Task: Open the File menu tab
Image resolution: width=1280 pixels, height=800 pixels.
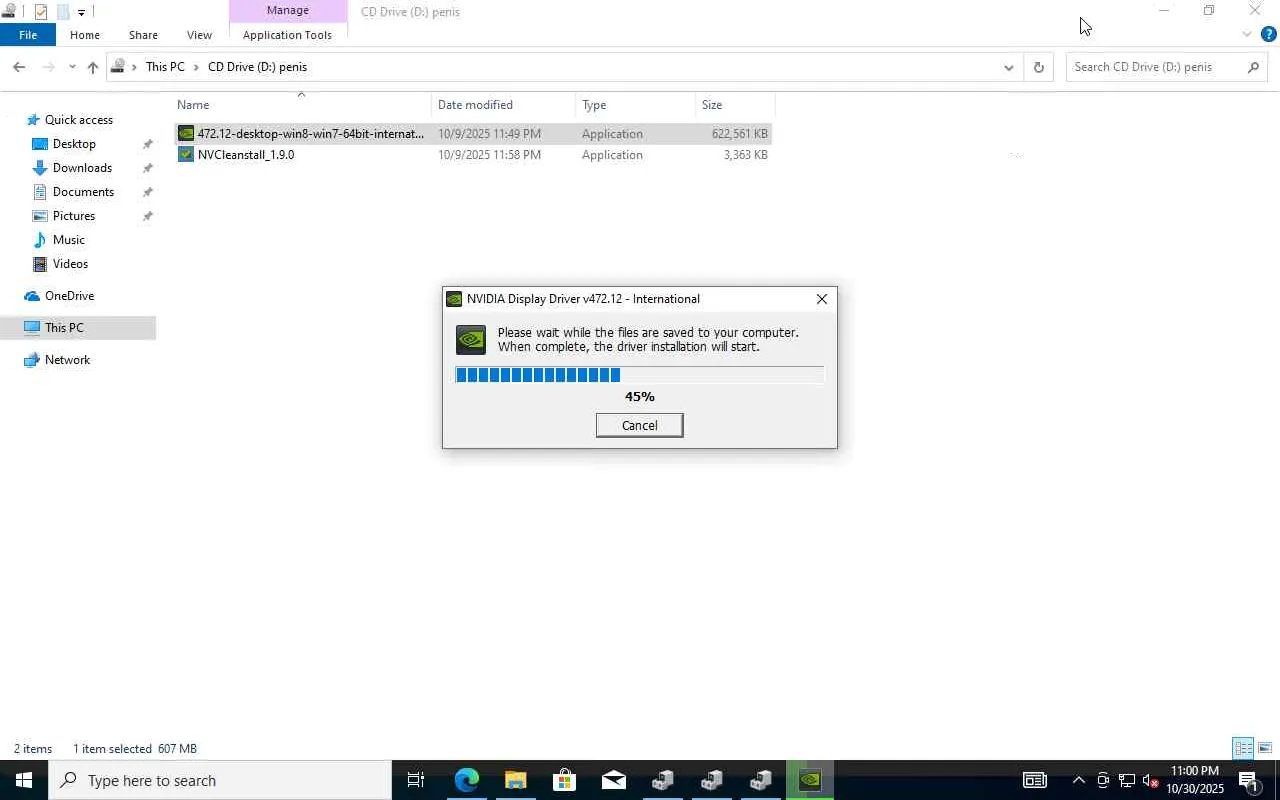Action: pyautogui.click(x=28, y=35)
